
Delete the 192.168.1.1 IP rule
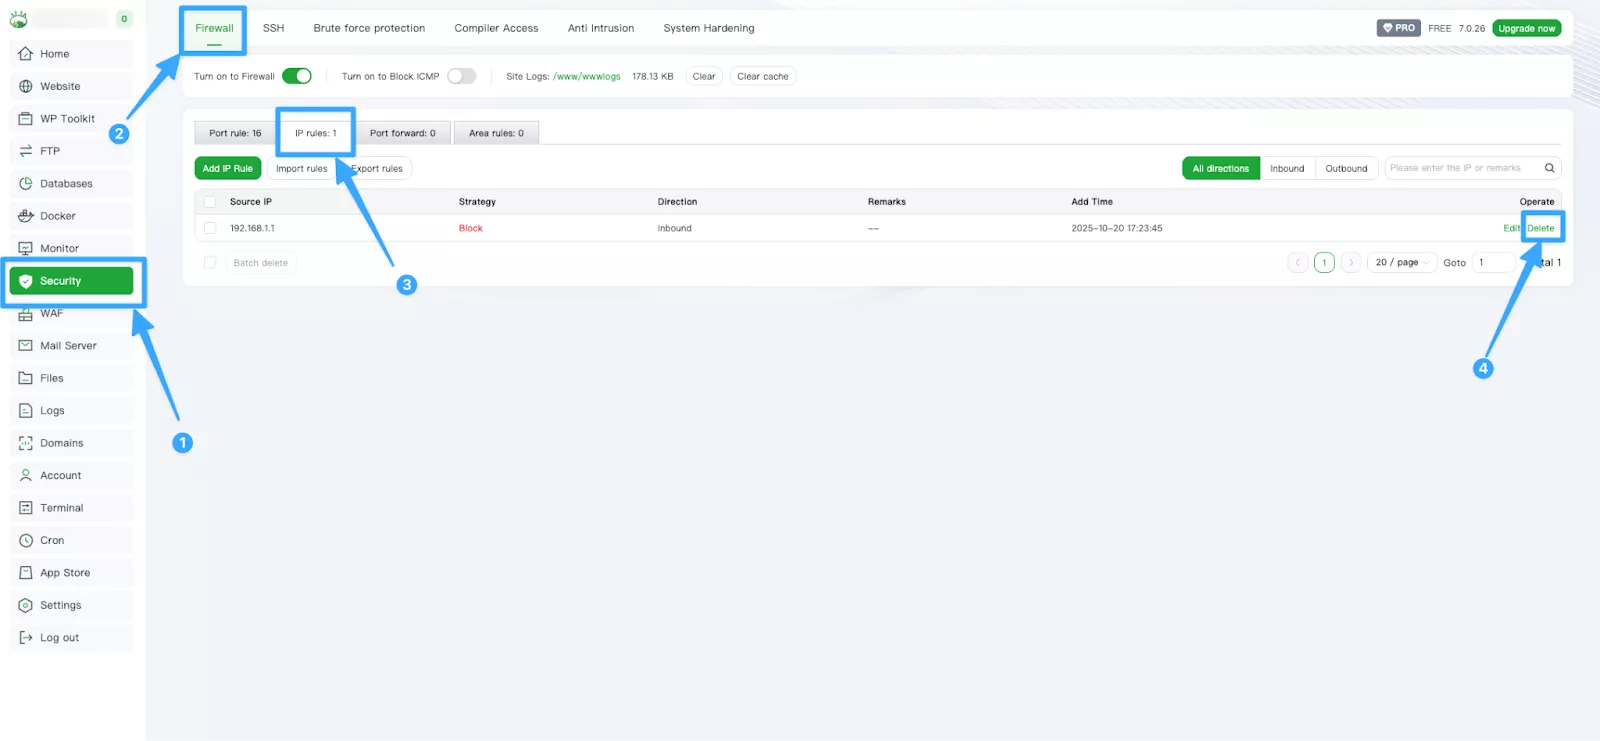click(x=1541, y=228)
